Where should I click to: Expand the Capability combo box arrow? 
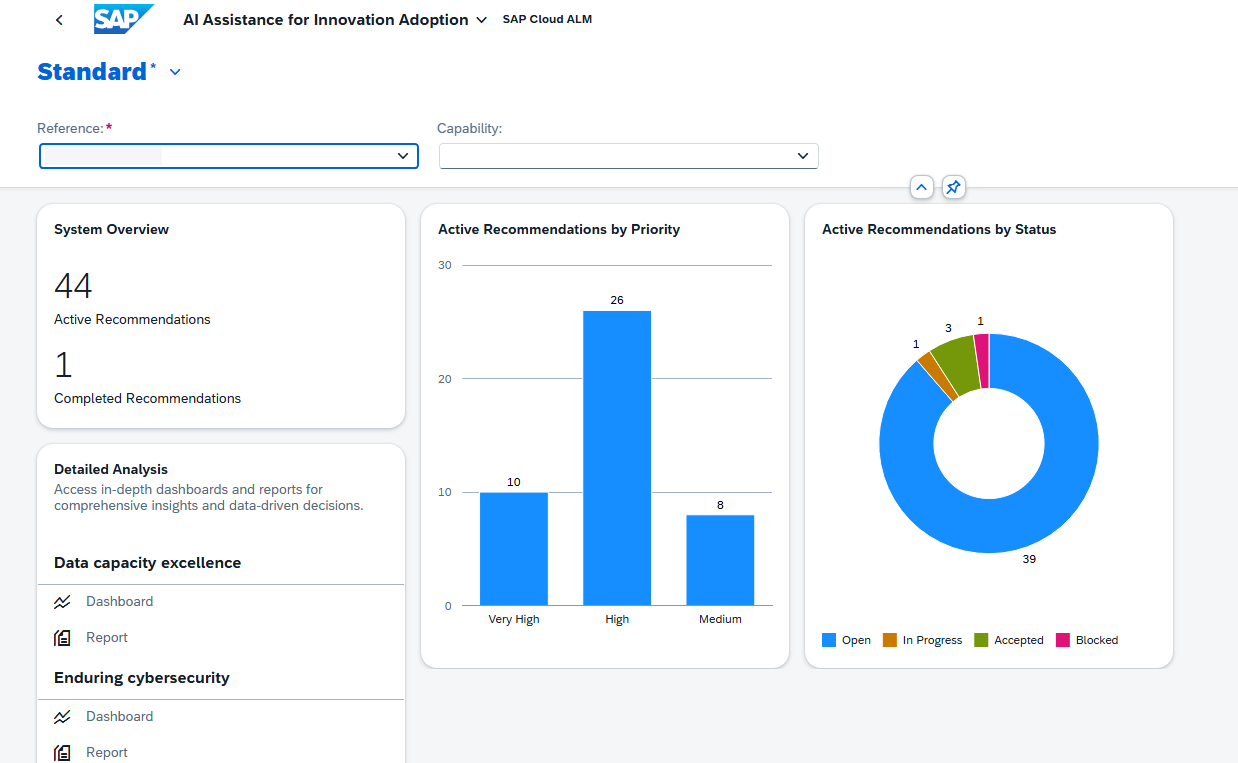click(x=803, y=156)
